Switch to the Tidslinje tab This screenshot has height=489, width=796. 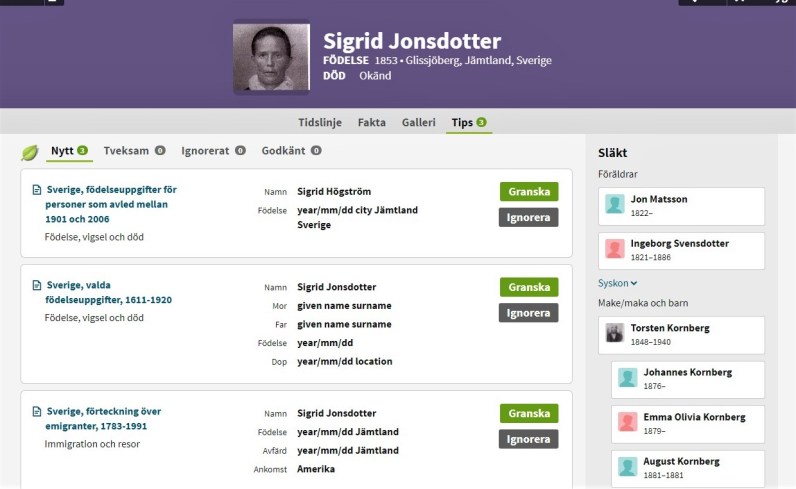click(320, 122)
